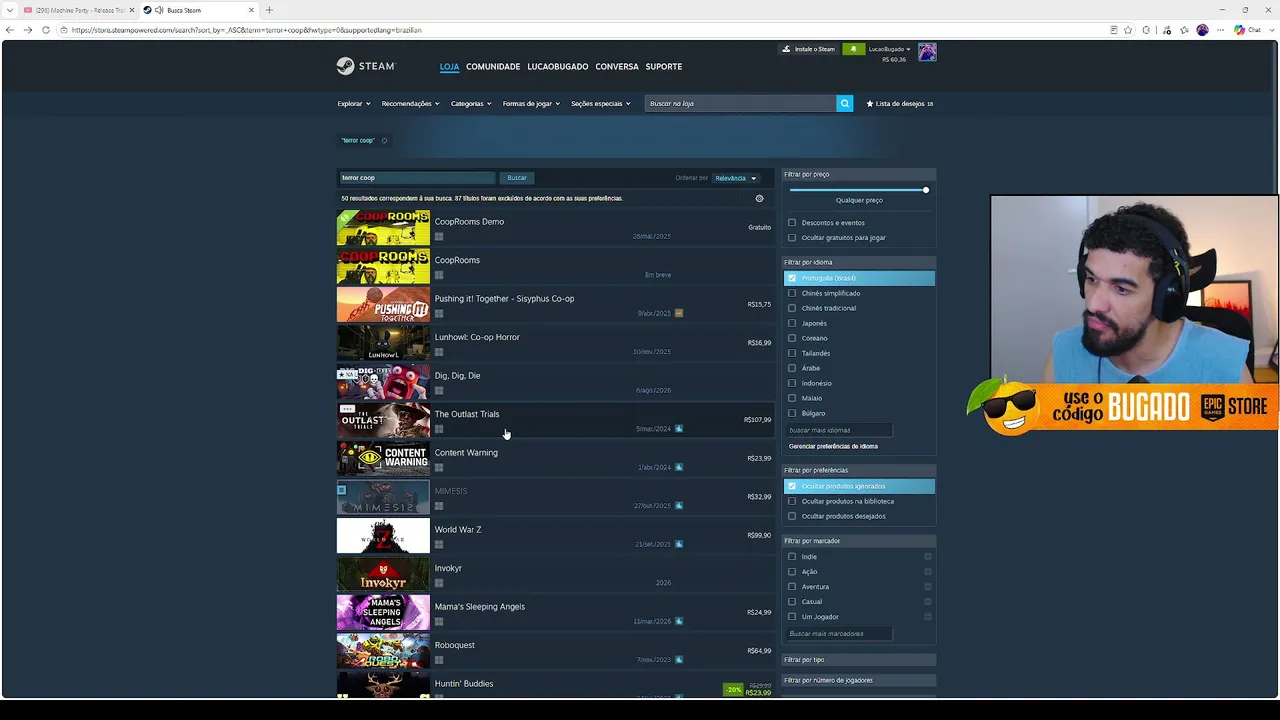This screenshot has height=720, width=1280.
Task: Uncheck Ocultar produtos ignorados
Action: [792, 486]
